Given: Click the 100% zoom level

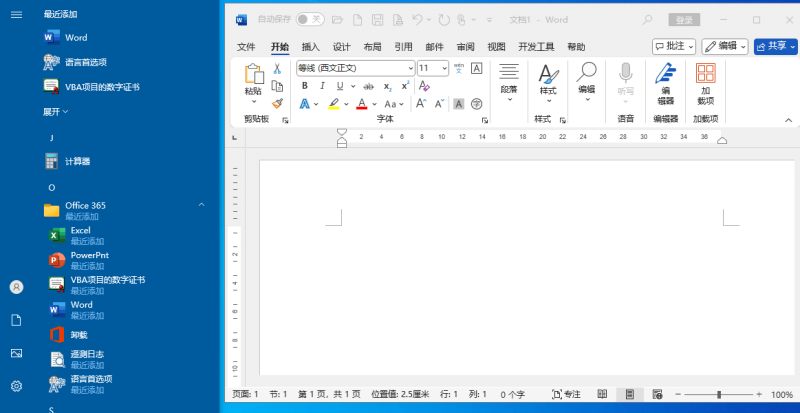Looking at the screenshot, I should pyautogui.click(x=782, y=394).
